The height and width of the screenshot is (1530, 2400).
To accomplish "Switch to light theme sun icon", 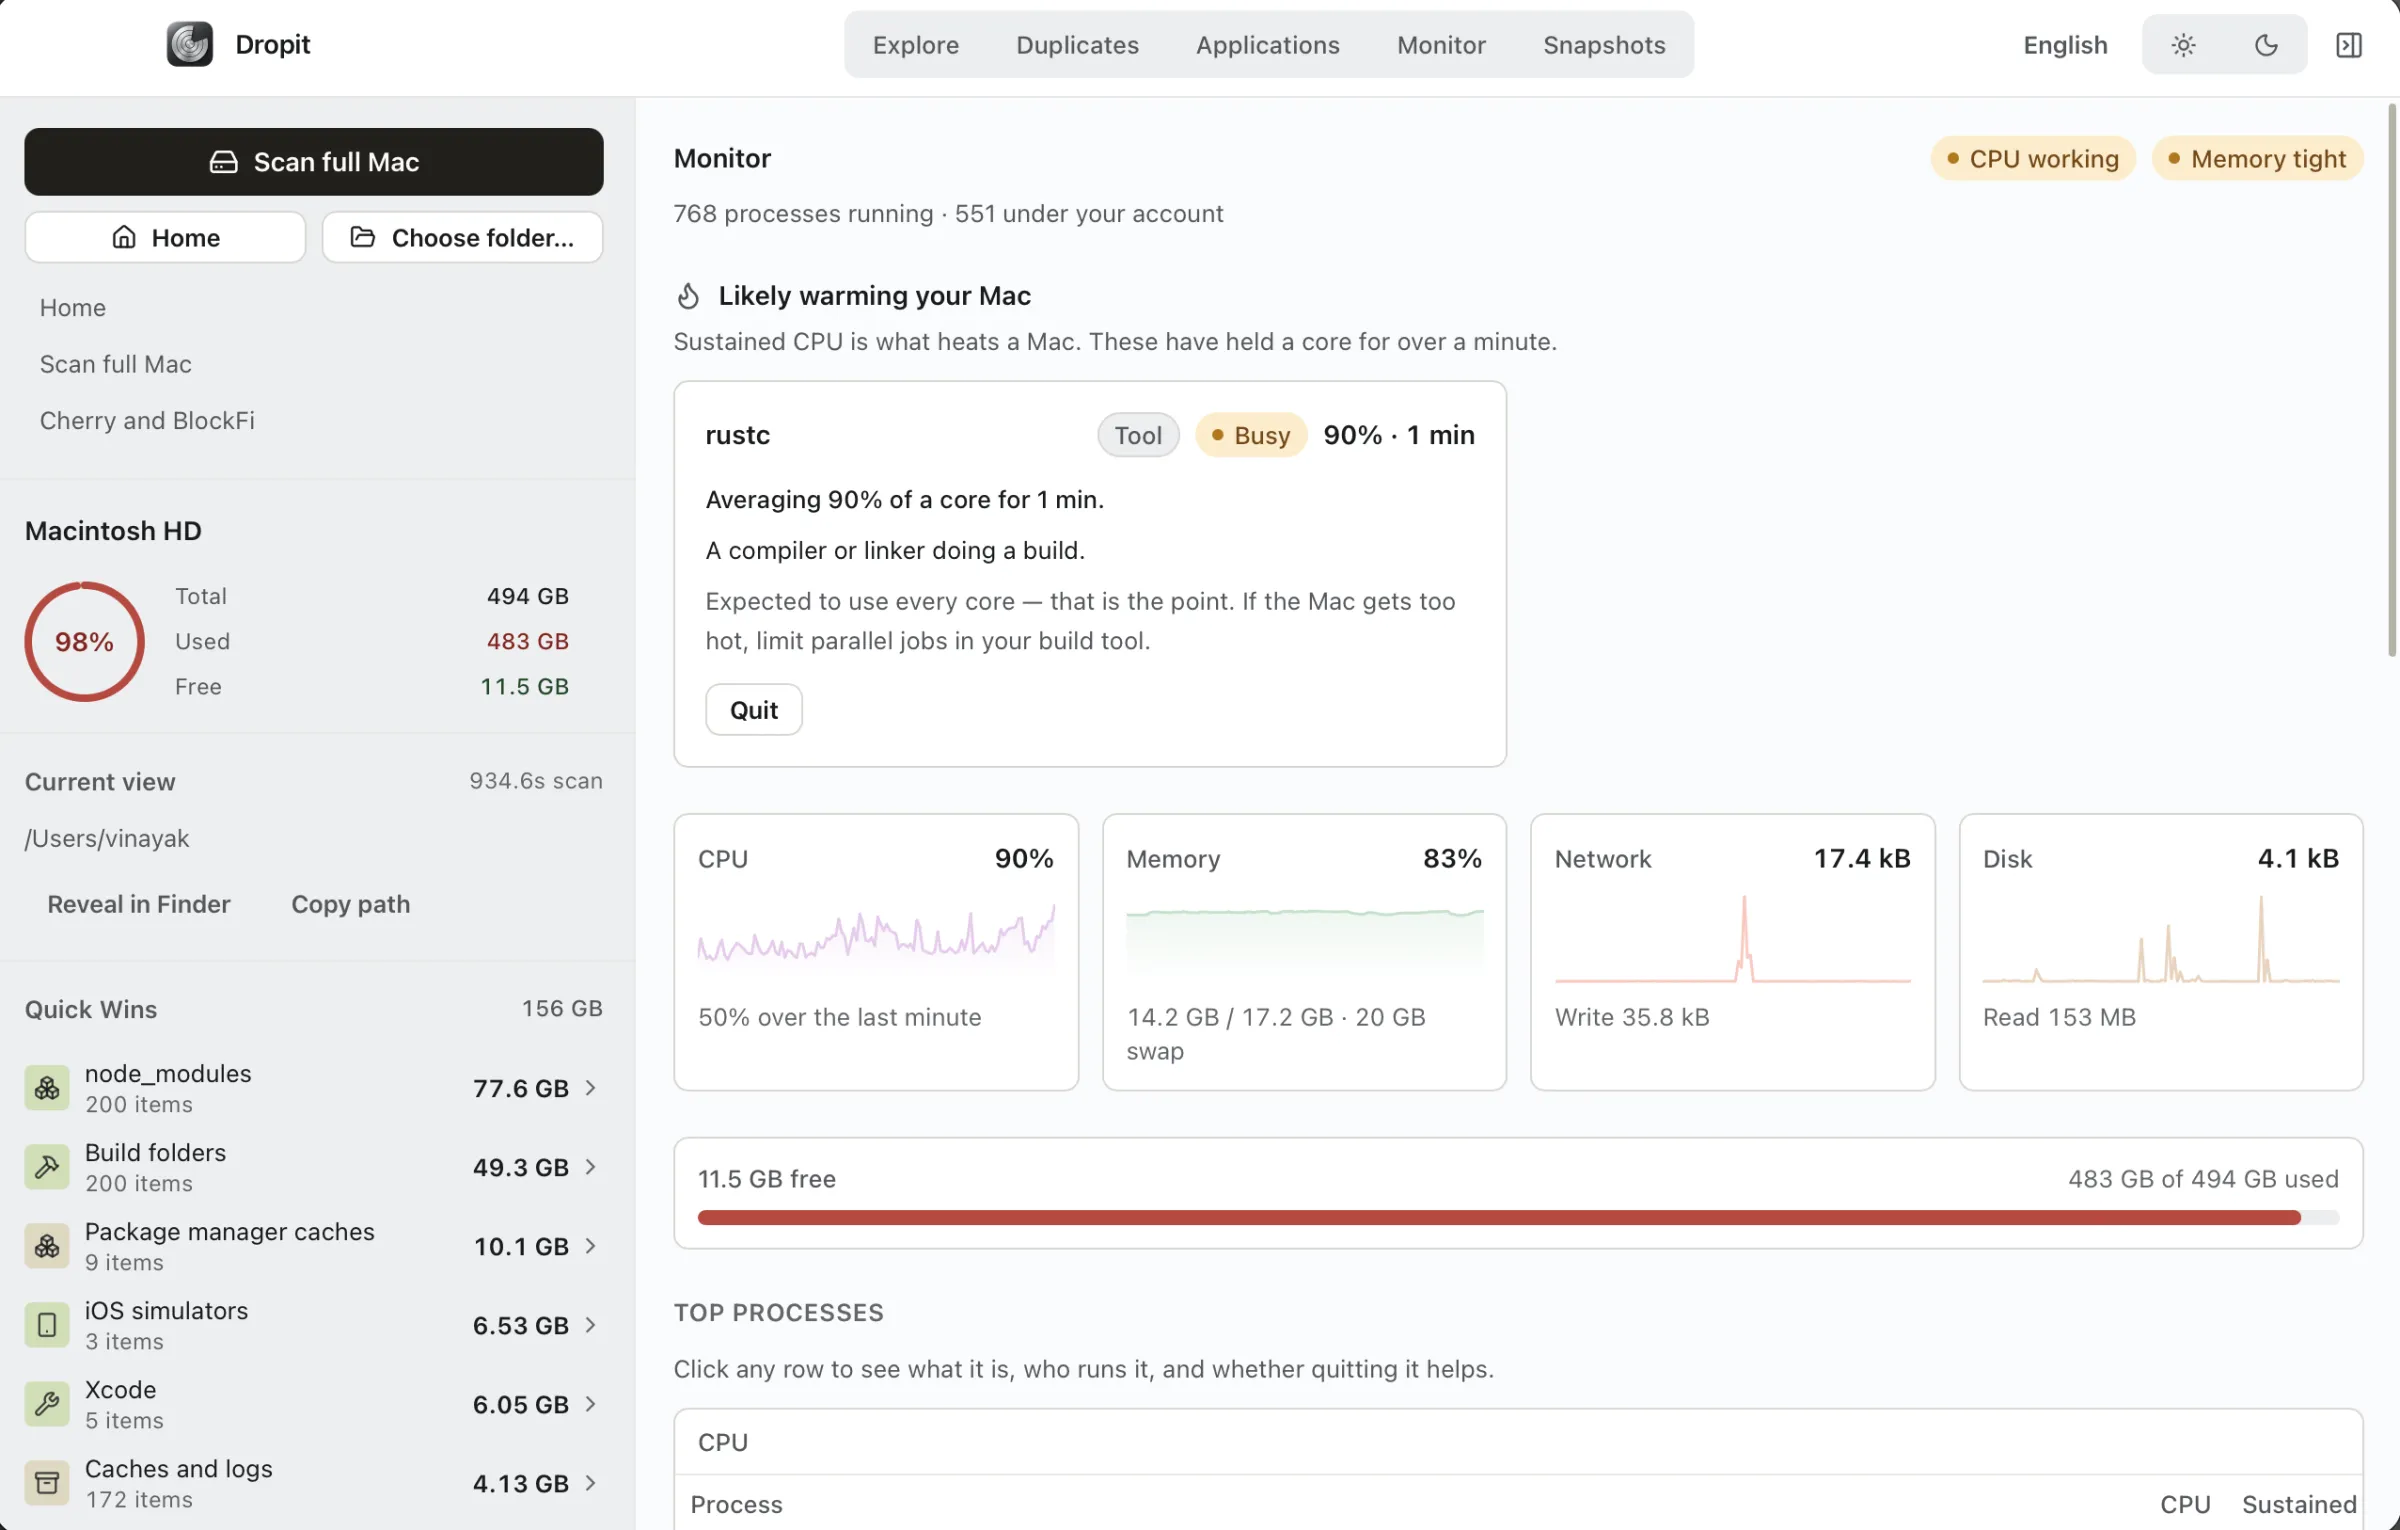I will pos(2183,45).
